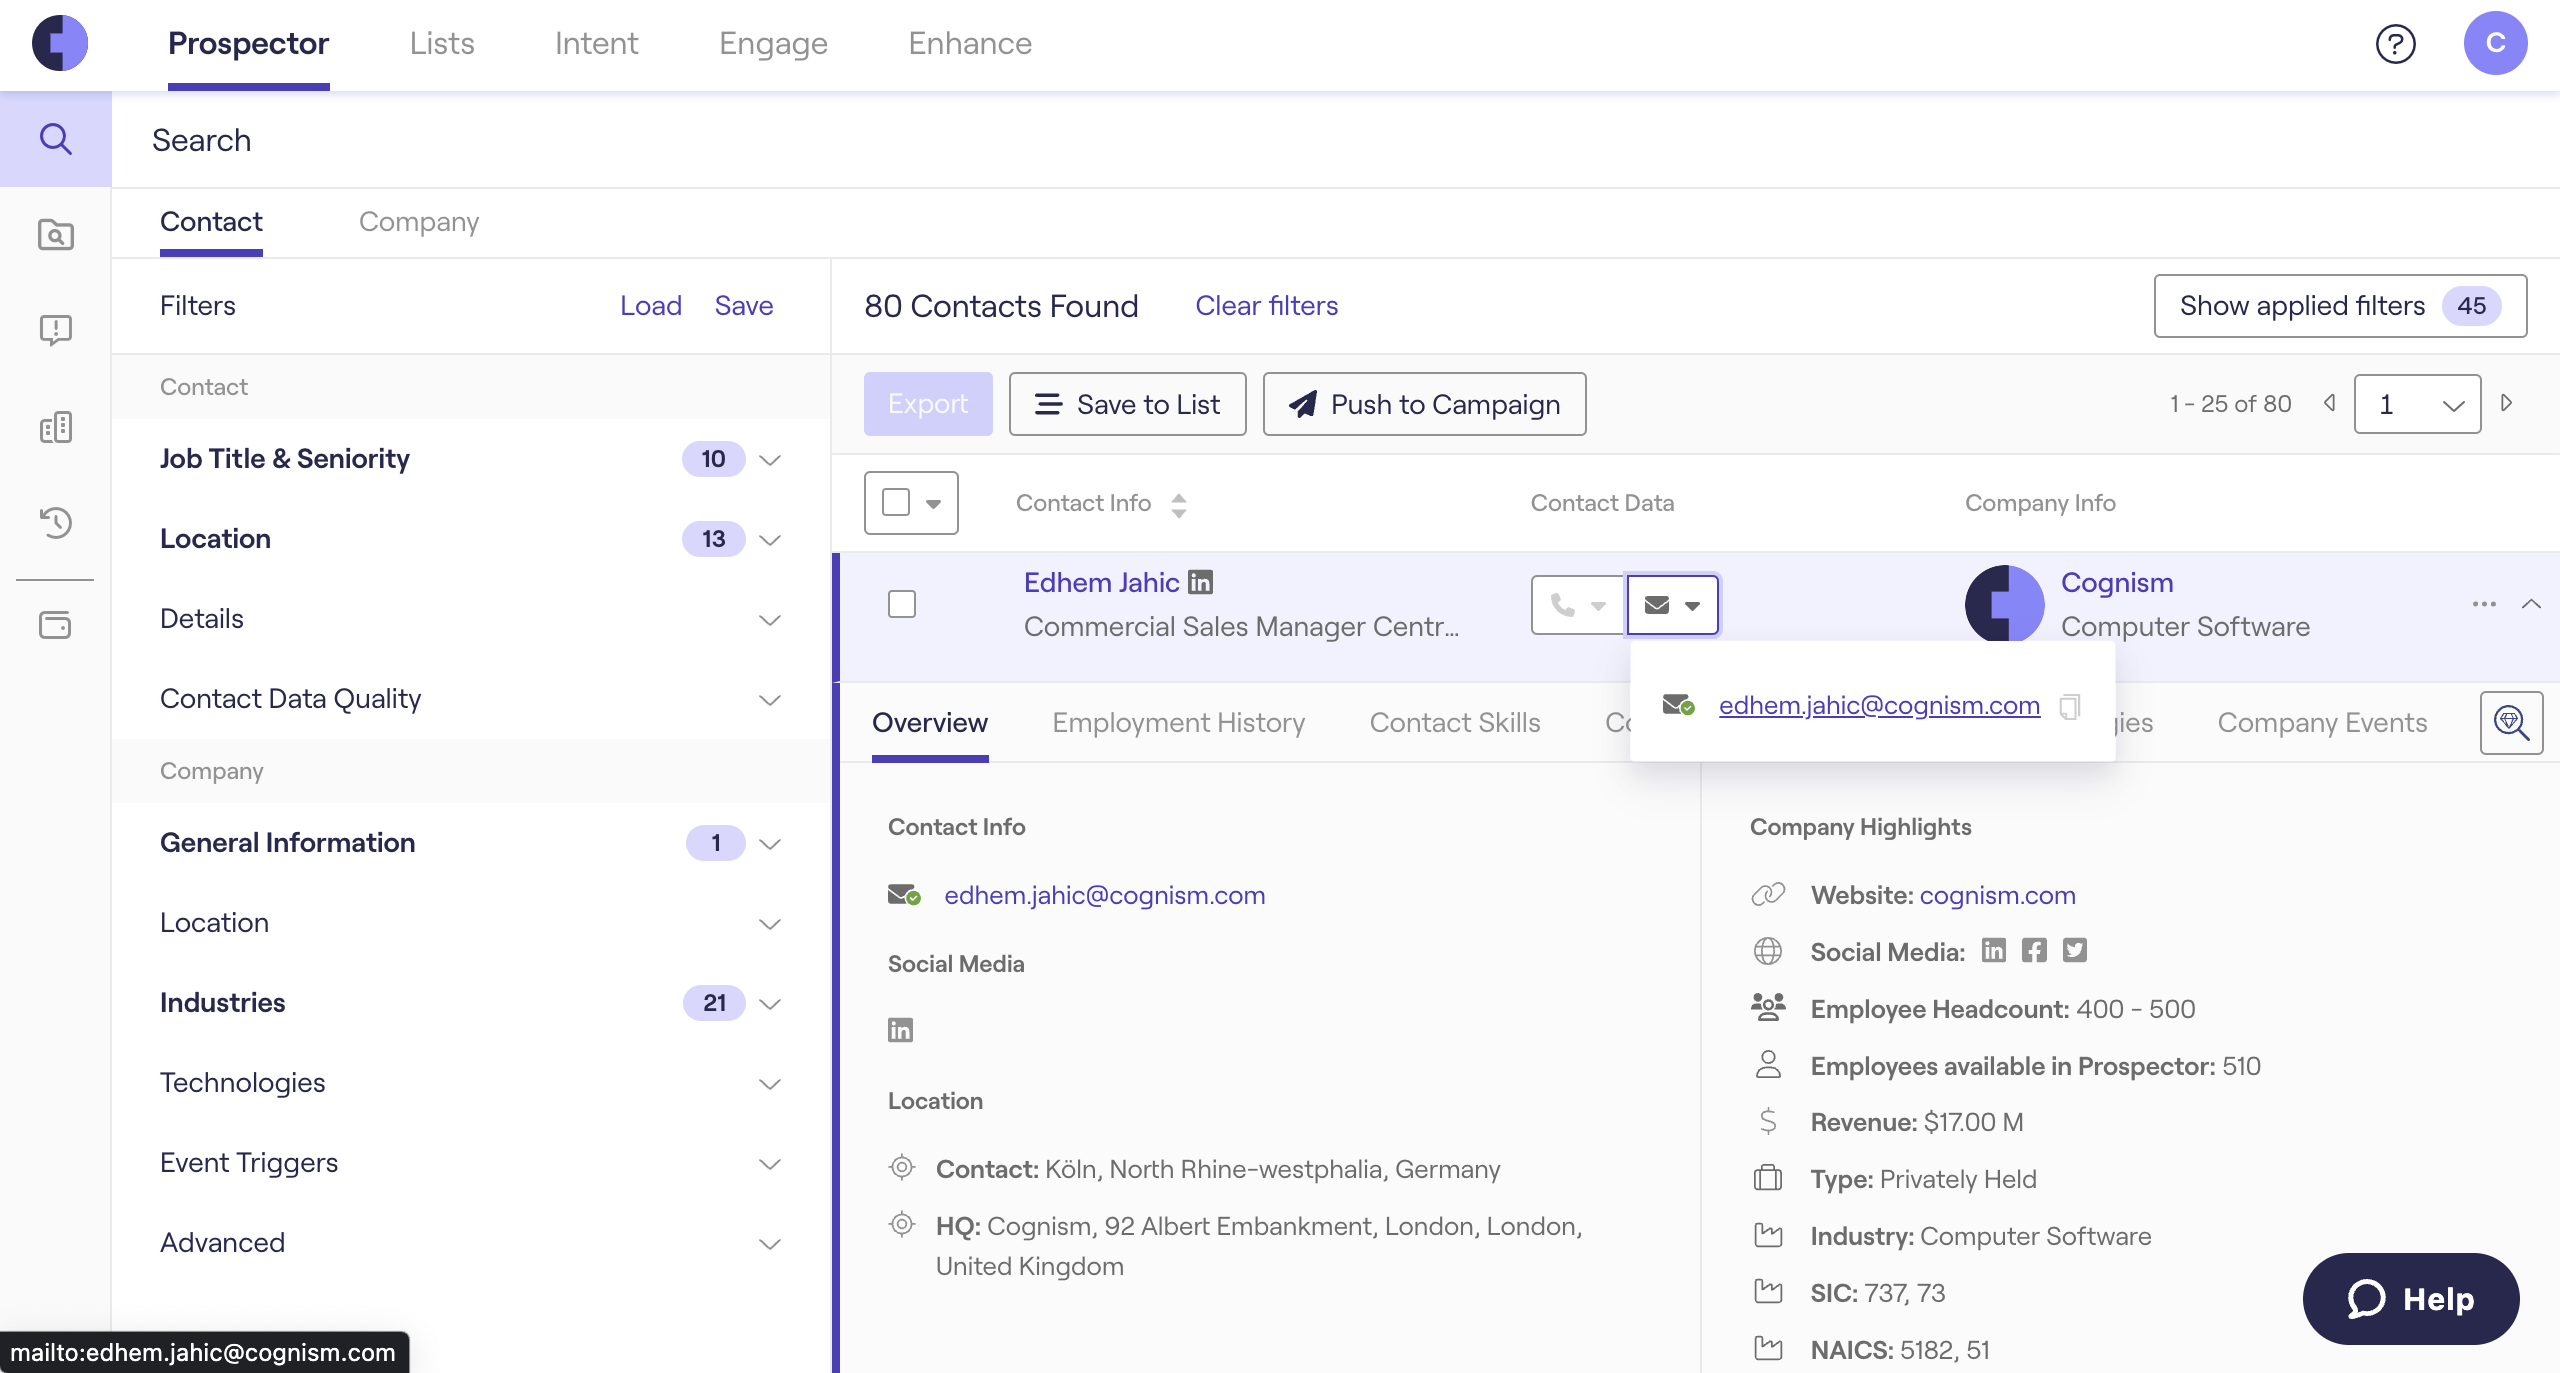Click the search/magnifier icon on contact row
Viewport: 2560px width, 1373px height.
[x=2511, y=721]
